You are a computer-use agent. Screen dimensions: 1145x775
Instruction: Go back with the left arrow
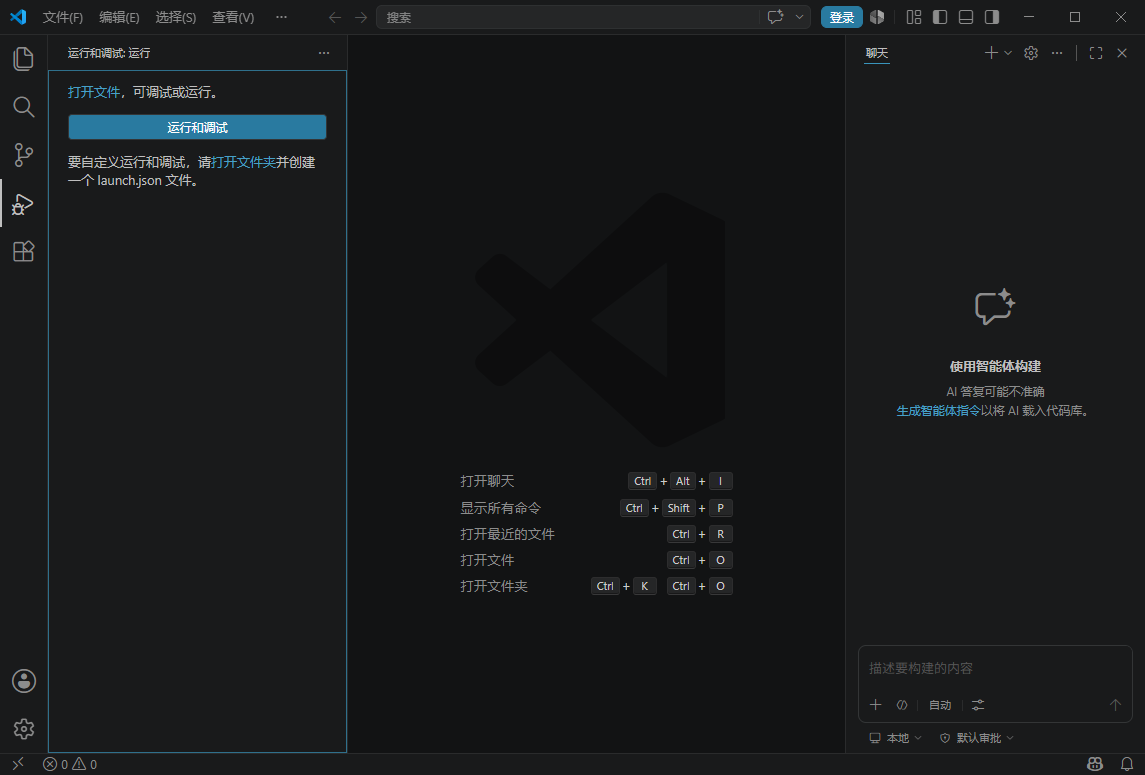click(x=334, y=17)
